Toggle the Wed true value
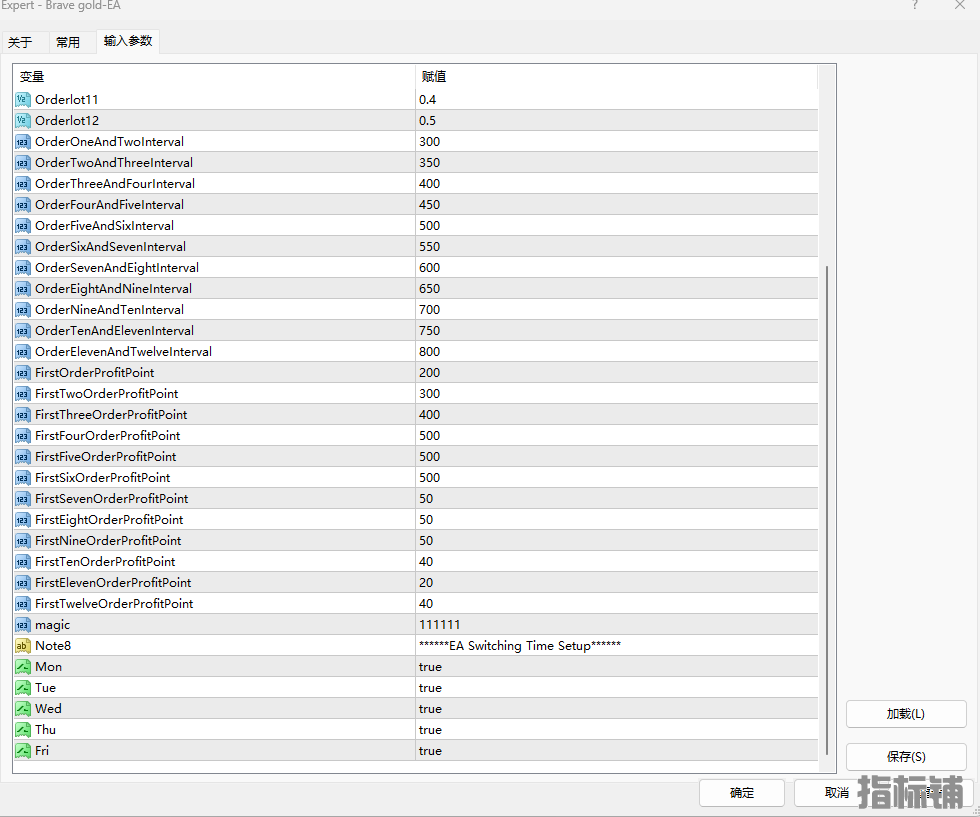This screenshot has height=817, width=980. coord(430,709)
